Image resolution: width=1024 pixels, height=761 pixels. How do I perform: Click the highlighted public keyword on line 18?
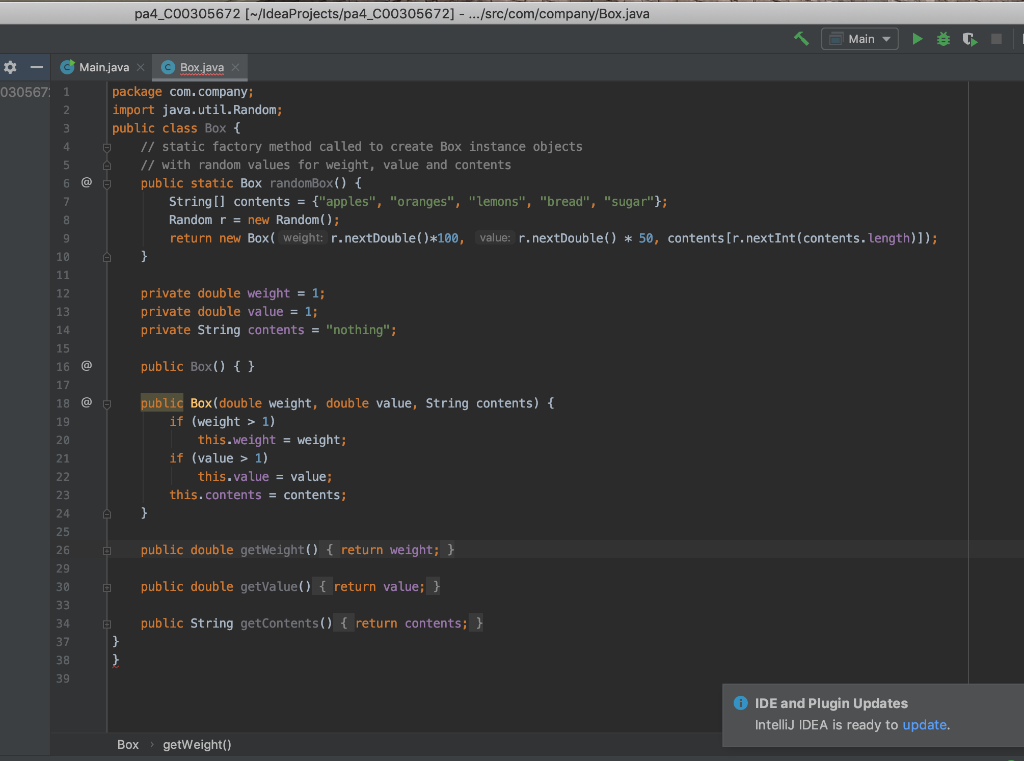(x=162, y=403)
